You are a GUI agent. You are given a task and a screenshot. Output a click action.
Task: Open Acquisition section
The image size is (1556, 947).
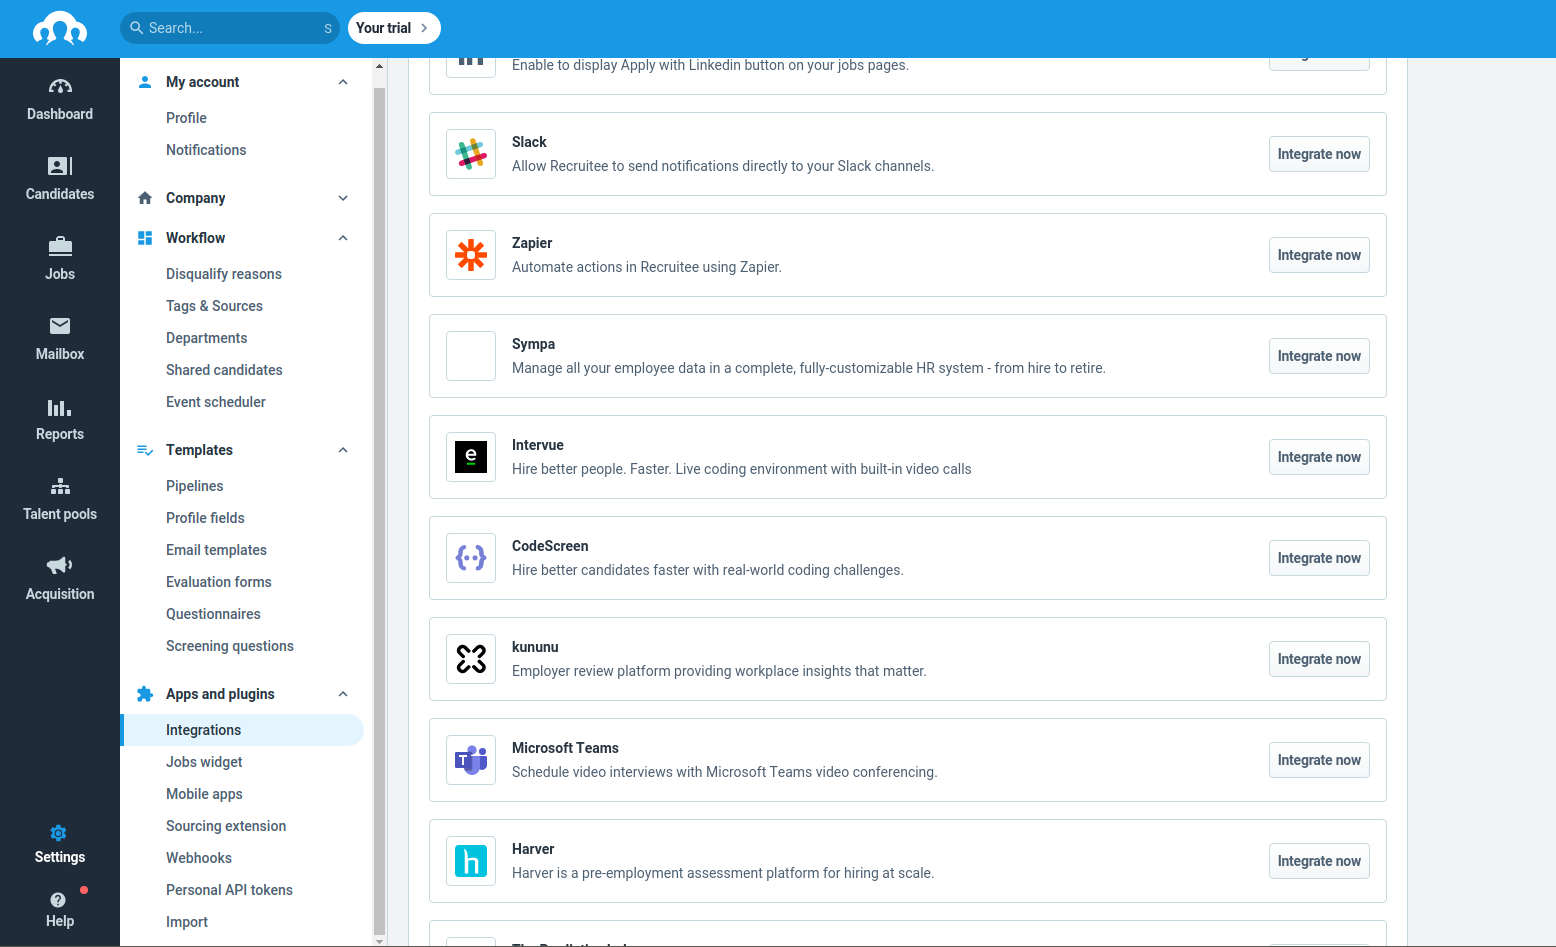coord(60,580)
